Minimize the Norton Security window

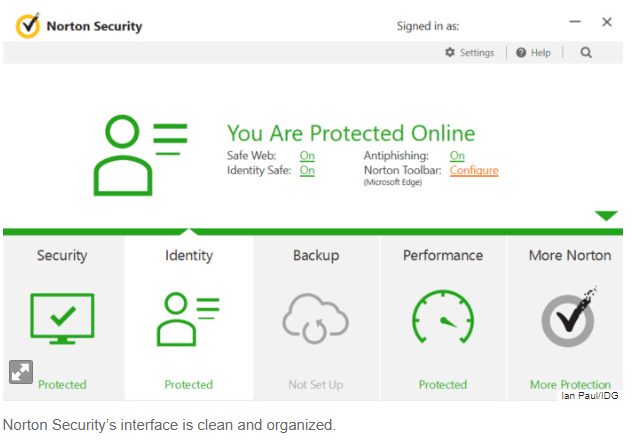click(x=575, y=22)
